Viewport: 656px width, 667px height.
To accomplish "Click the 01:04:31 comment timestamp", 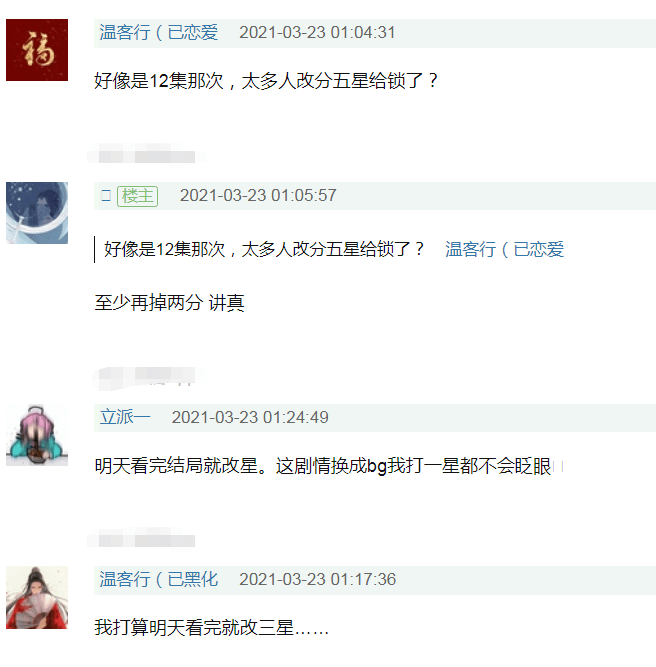I will [x=317, y=33].
